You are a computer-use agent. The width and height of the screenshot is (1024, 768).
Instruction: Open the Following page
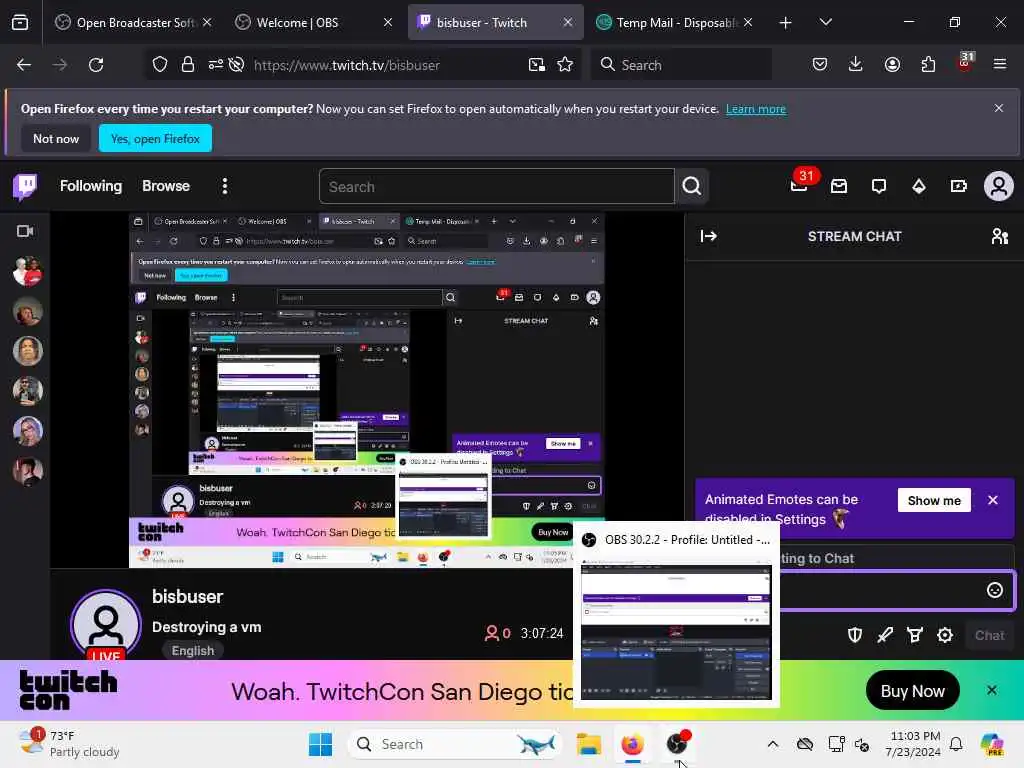91,186
